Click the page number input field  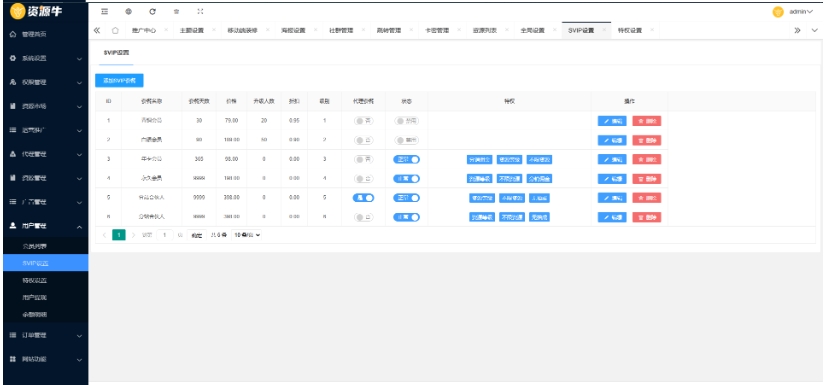point(165,235)
